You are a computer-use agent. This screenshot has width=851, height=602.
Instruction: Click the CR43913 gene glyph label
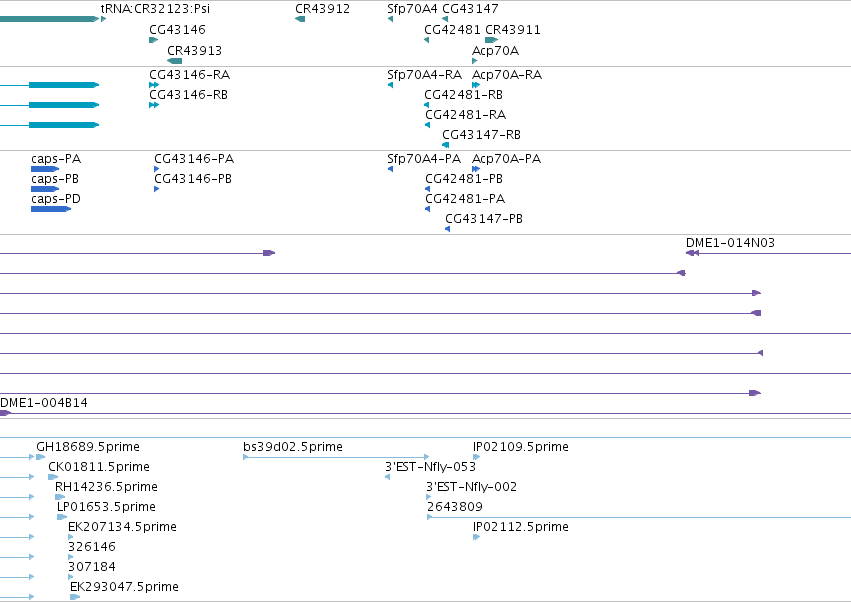coord(194,50)
